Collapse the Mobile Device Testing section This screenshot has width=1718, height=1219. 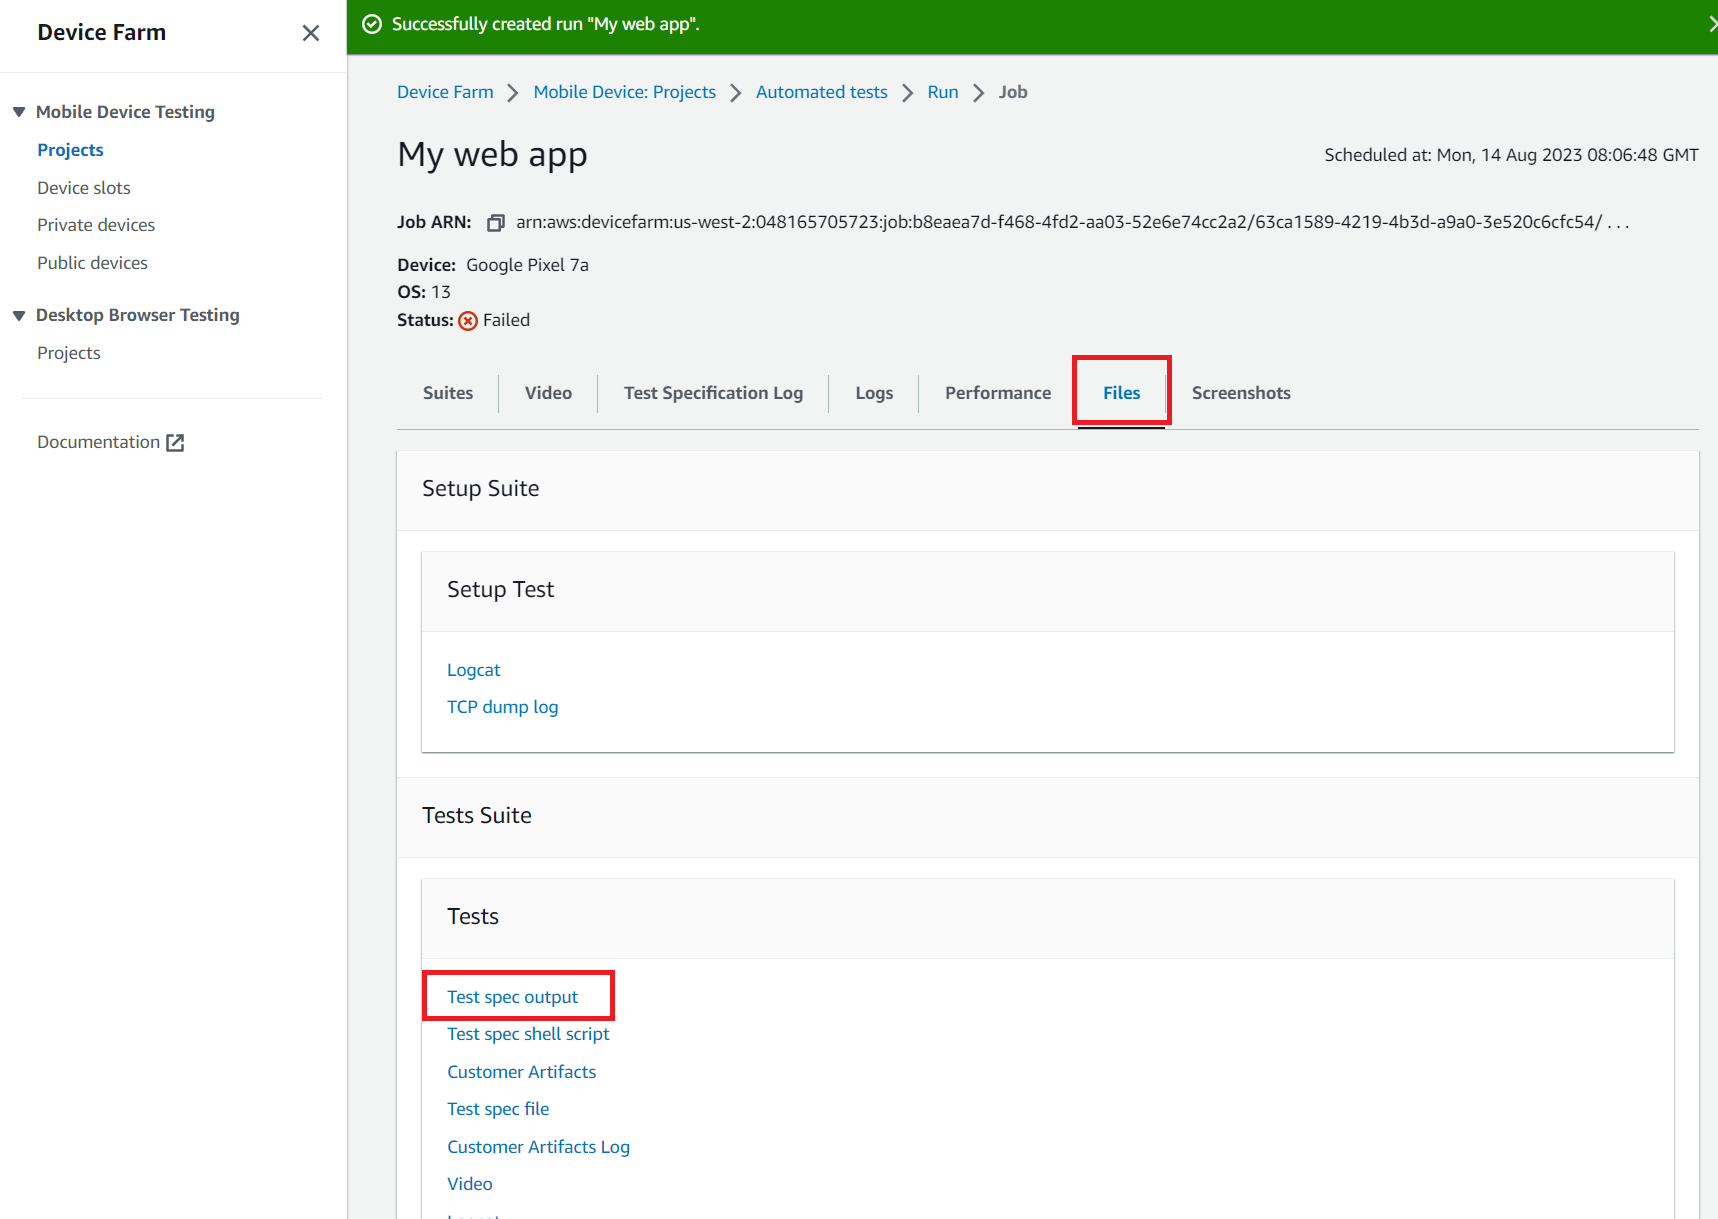point(19,112)
